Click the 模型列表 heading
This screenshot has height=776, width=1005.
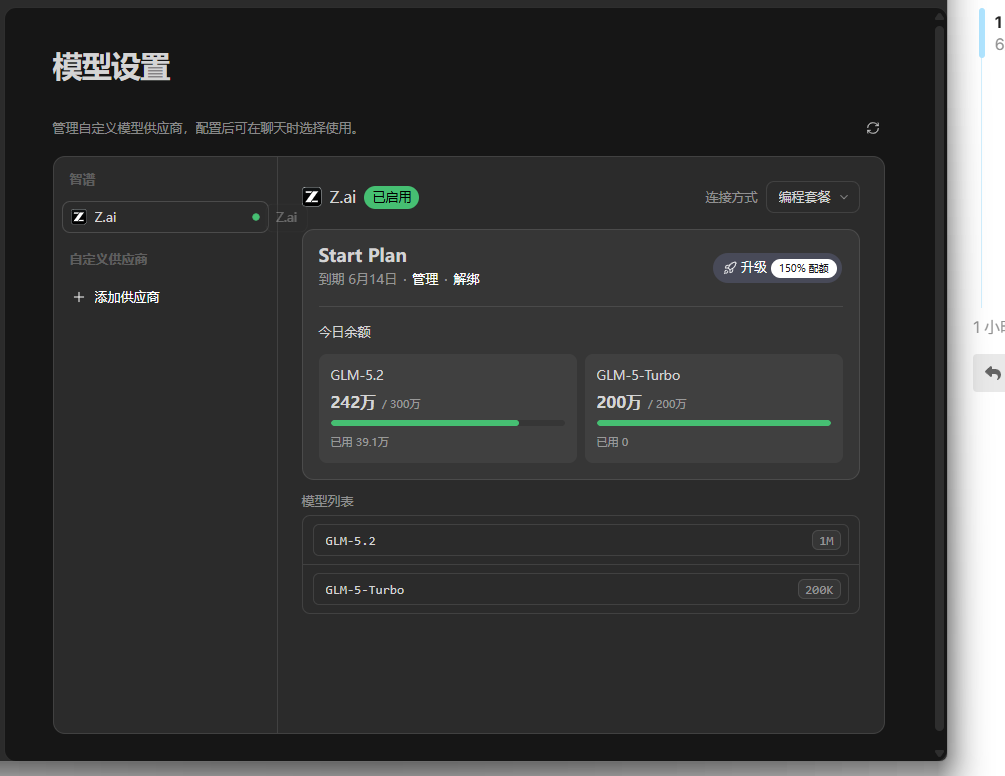(328, 501)
